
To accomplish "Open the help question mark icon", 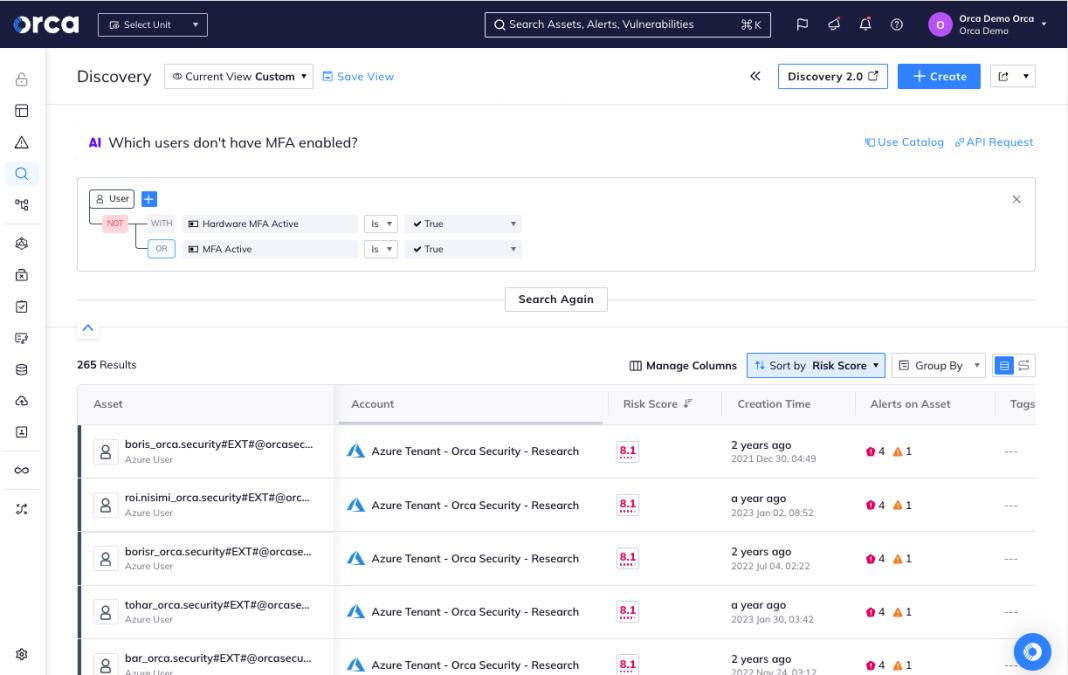I will (x=897, y=25).
